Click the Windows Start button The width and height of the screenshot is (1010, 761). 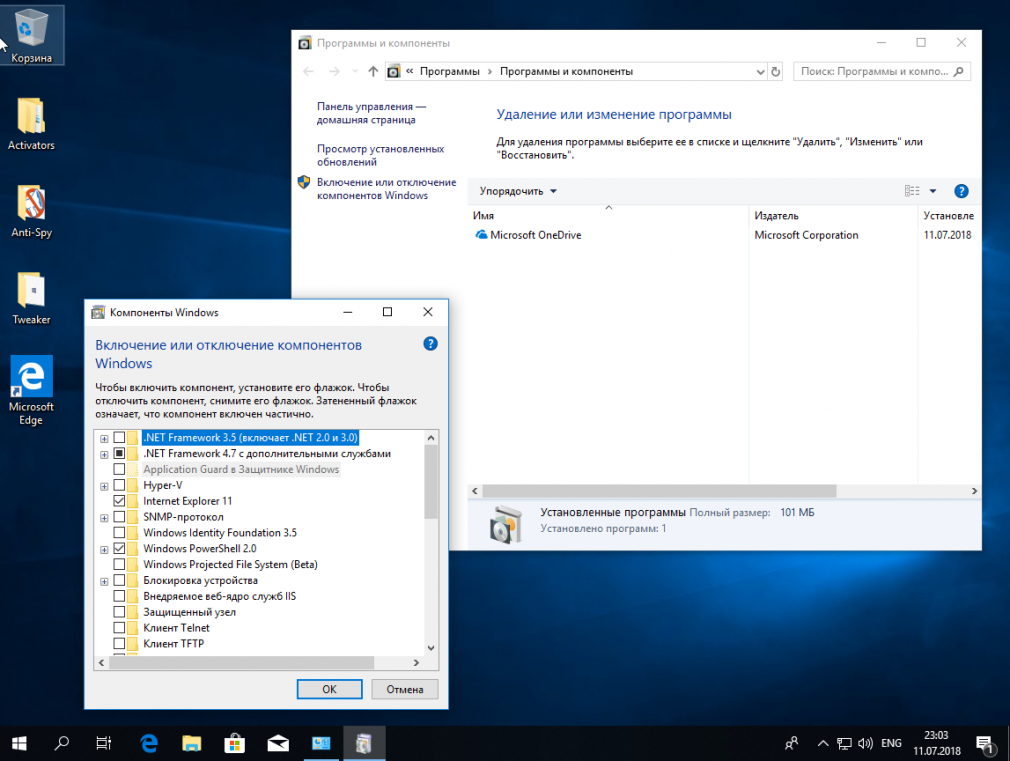coord(19,744)
